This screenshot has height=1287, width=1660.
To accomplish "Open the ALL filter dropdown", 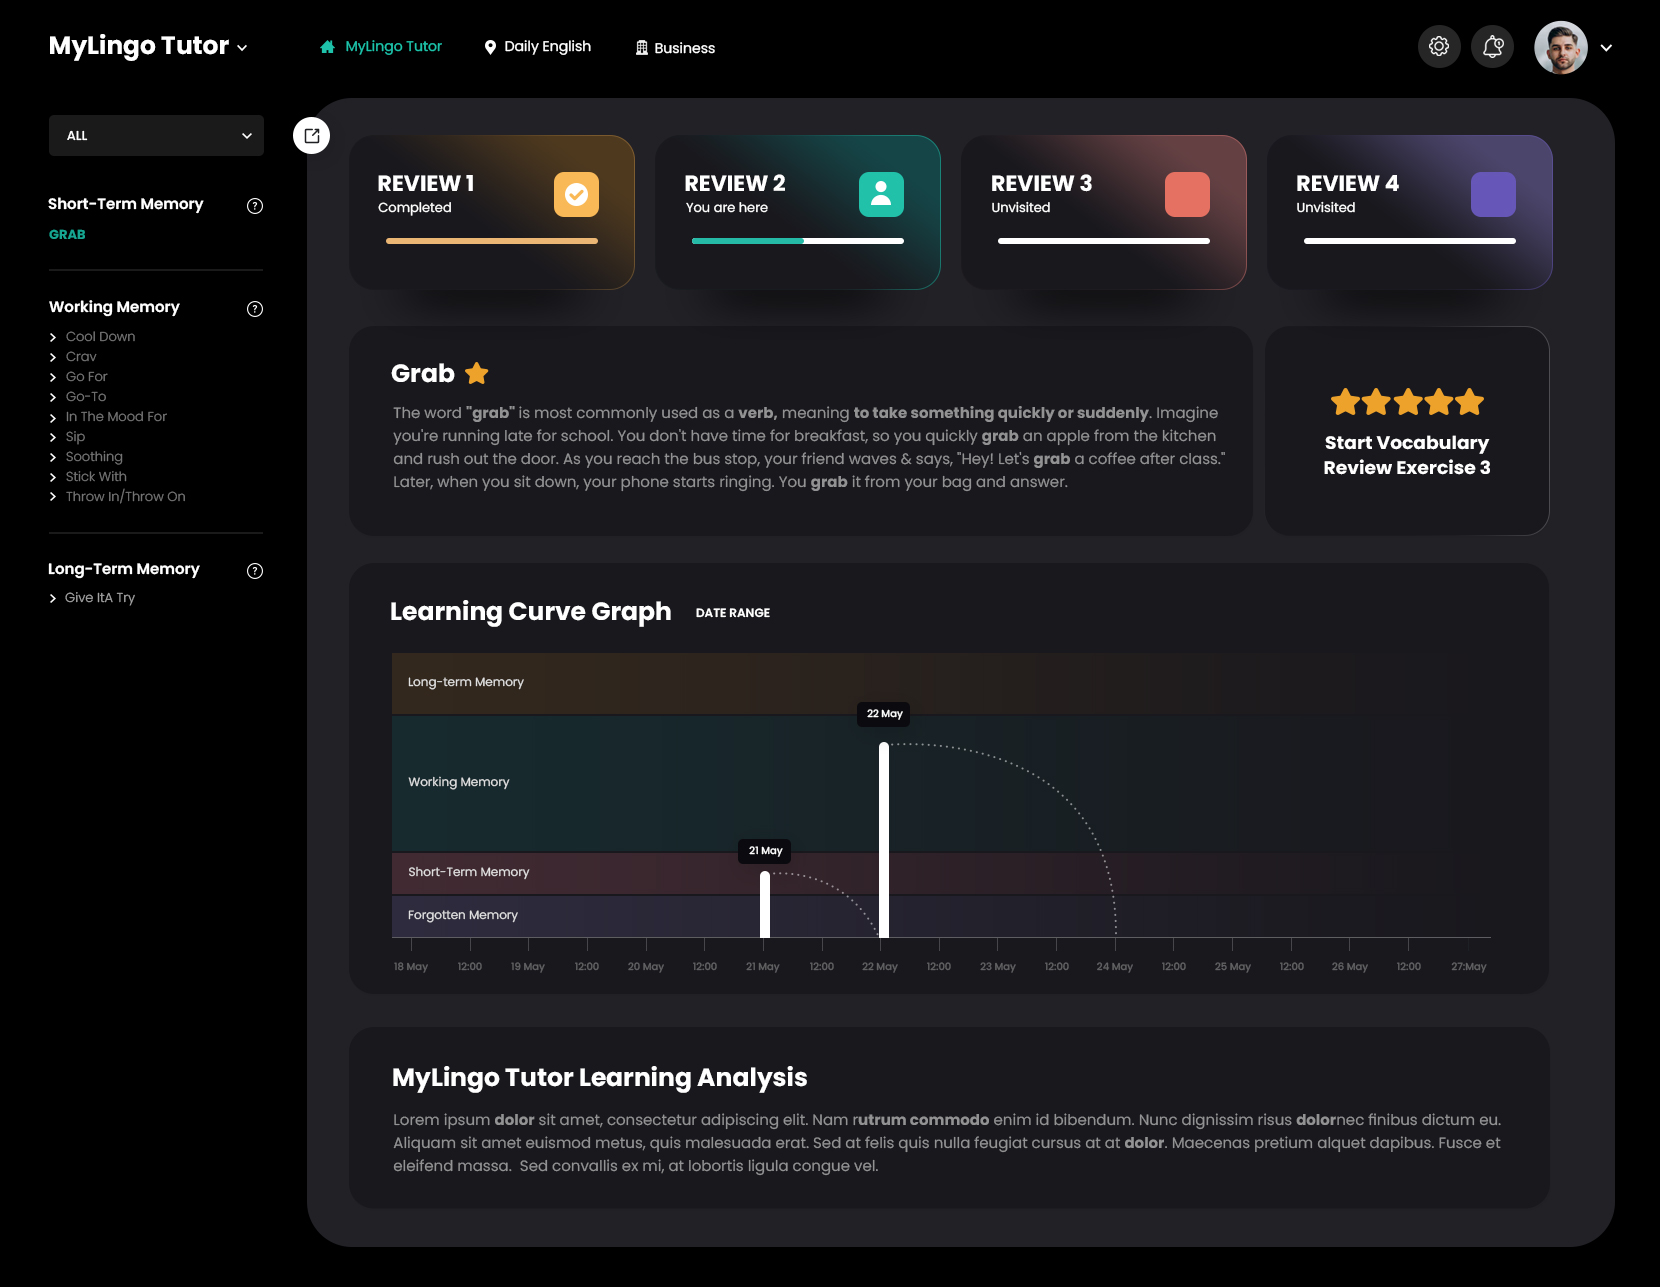I will click(156, 136).
